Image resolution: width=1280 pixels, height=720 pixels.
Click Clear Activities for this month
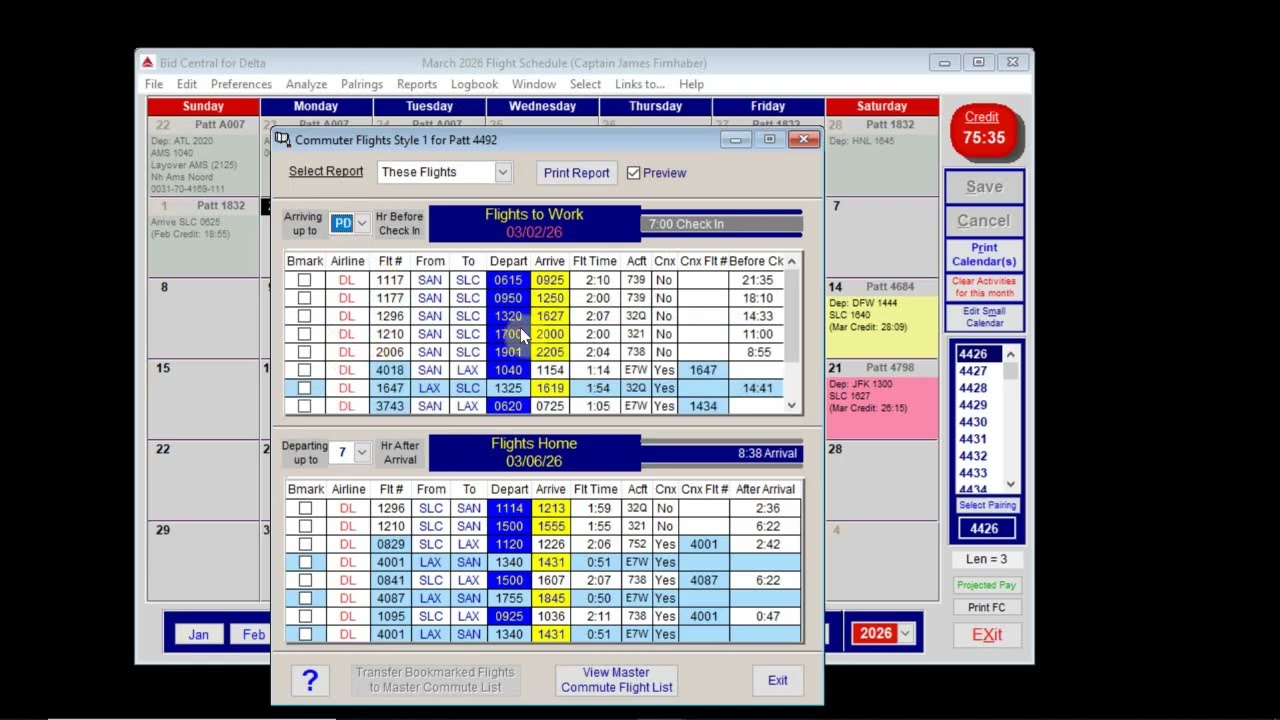984,287
